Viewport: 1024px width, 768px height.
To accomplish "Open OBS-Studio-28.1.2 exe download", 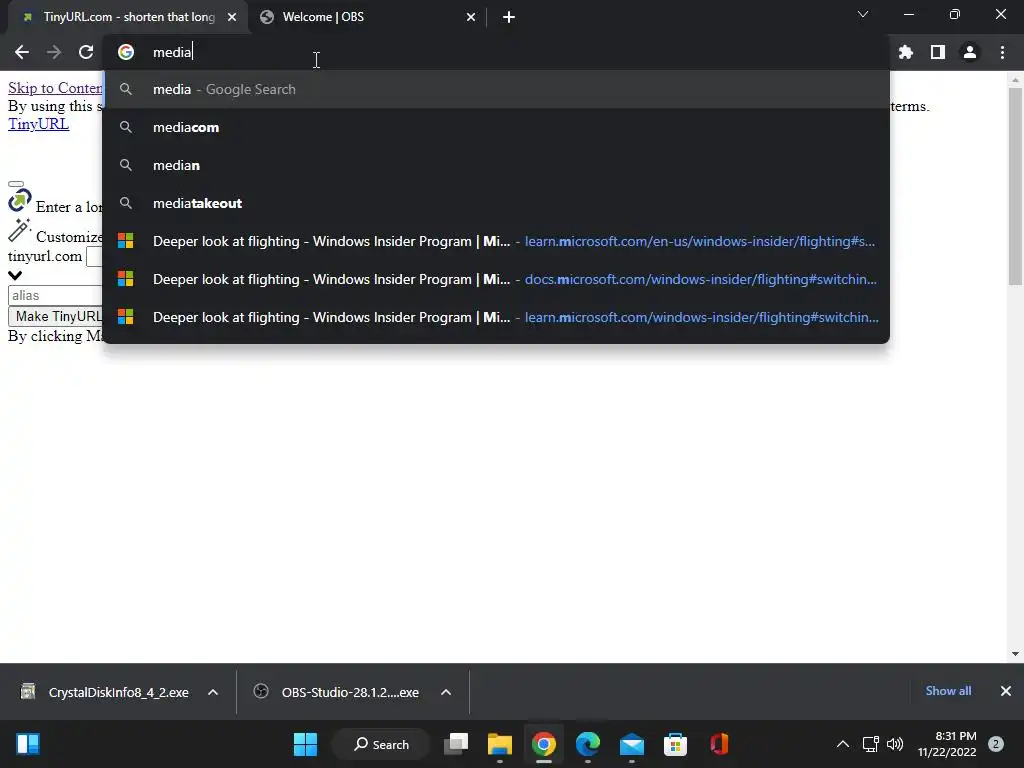I will click(337, 692).
